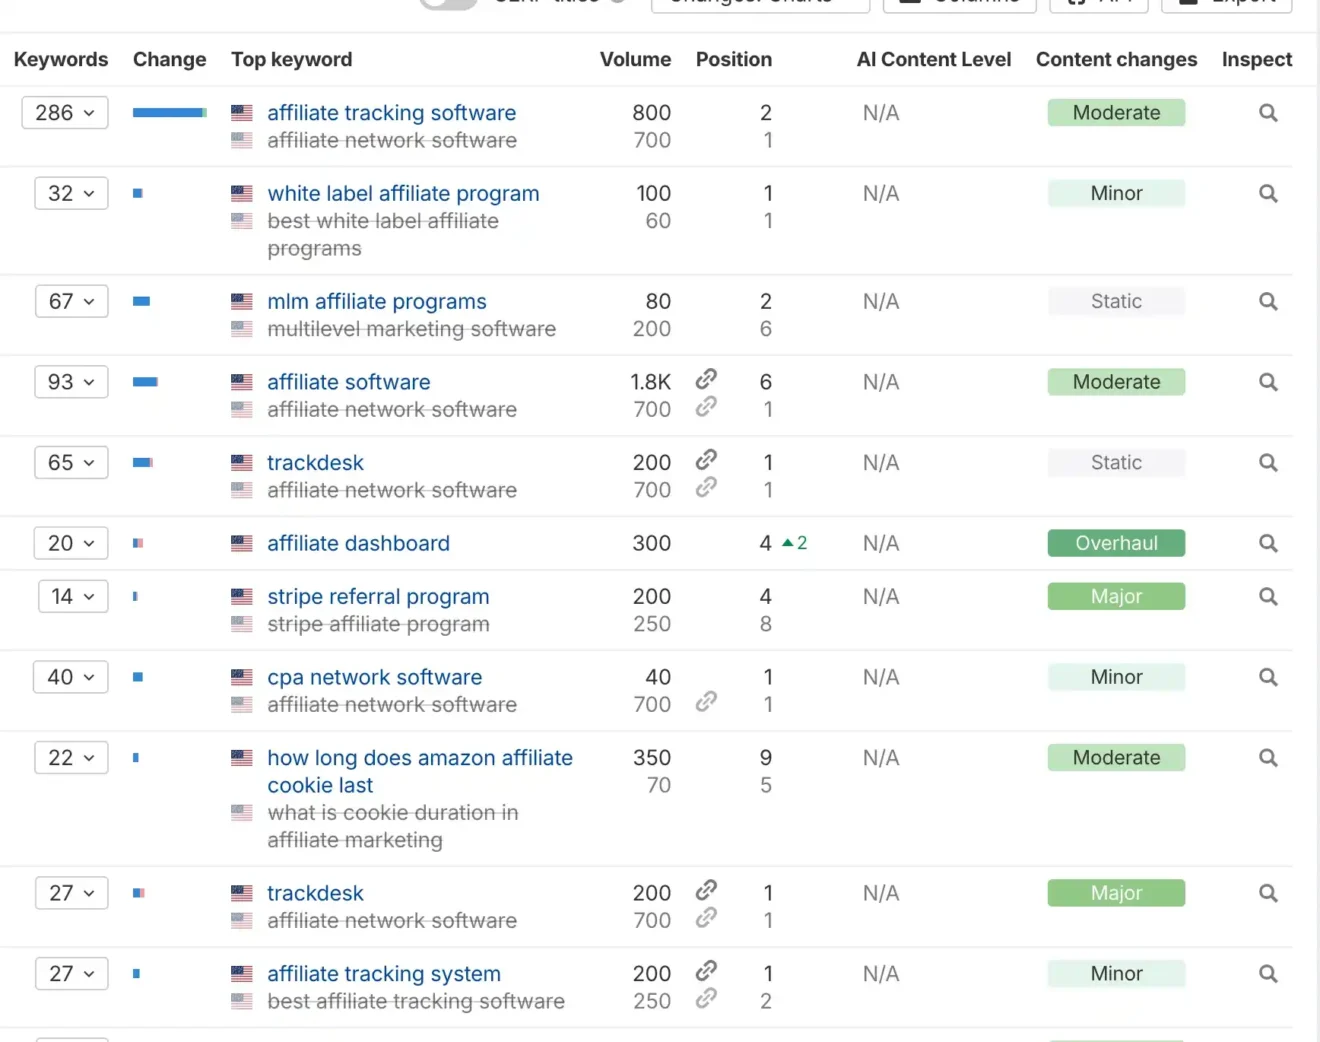This screenshot has height=1042, width=1320.
Task: Click struck-through multilevel marketing software keyword
Action: coord(411,329)
